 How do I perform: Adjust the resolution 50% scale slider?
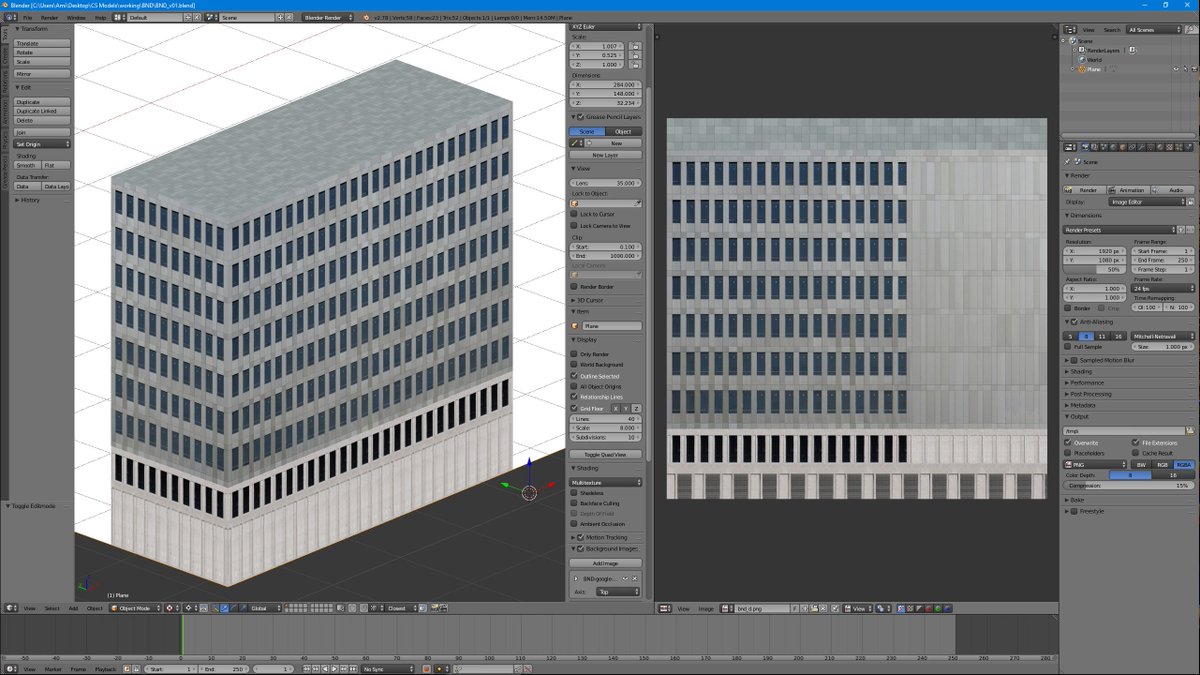[x=1095, y=269]
